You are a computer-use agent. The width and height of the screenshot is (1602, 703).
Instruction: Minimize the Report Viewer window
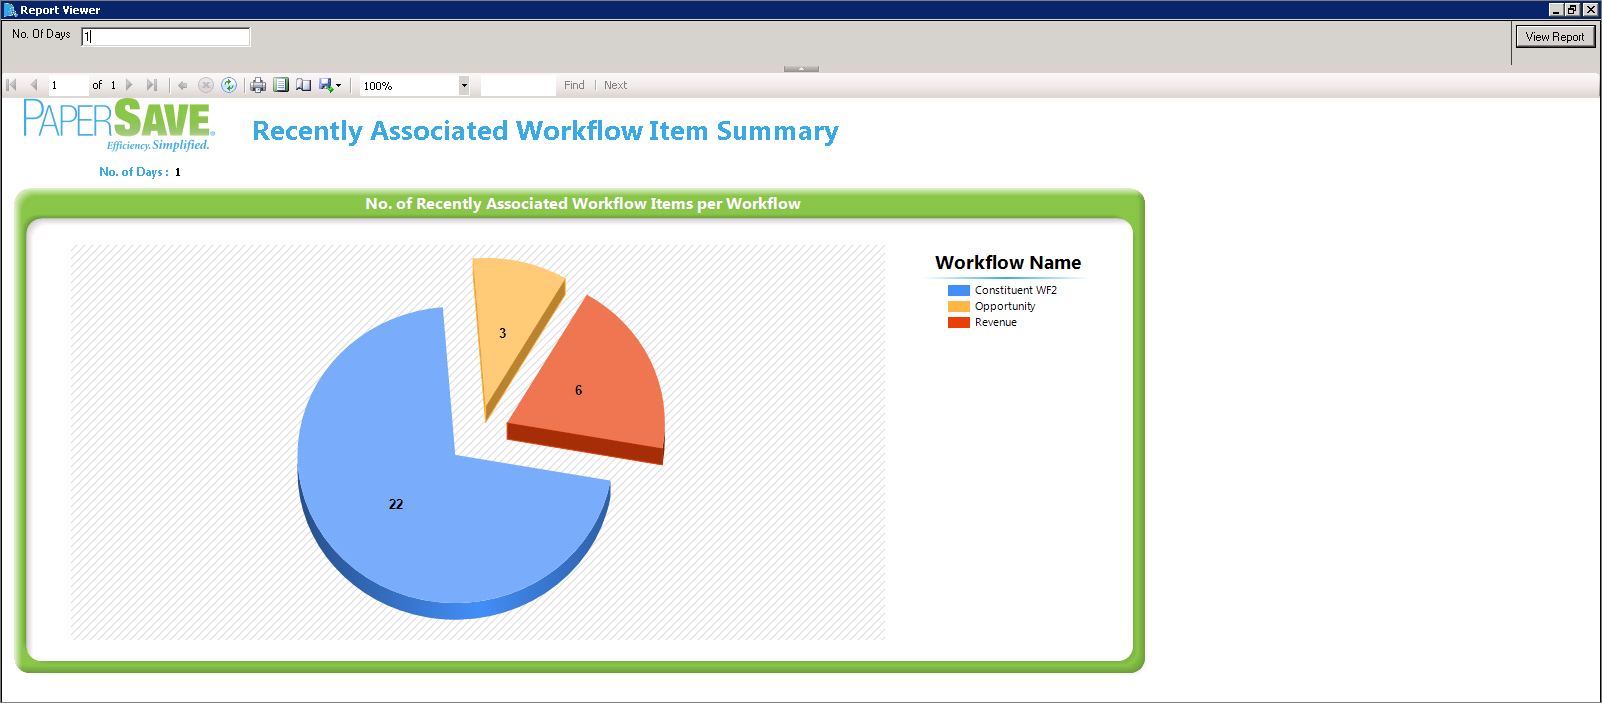(1556, 9)
